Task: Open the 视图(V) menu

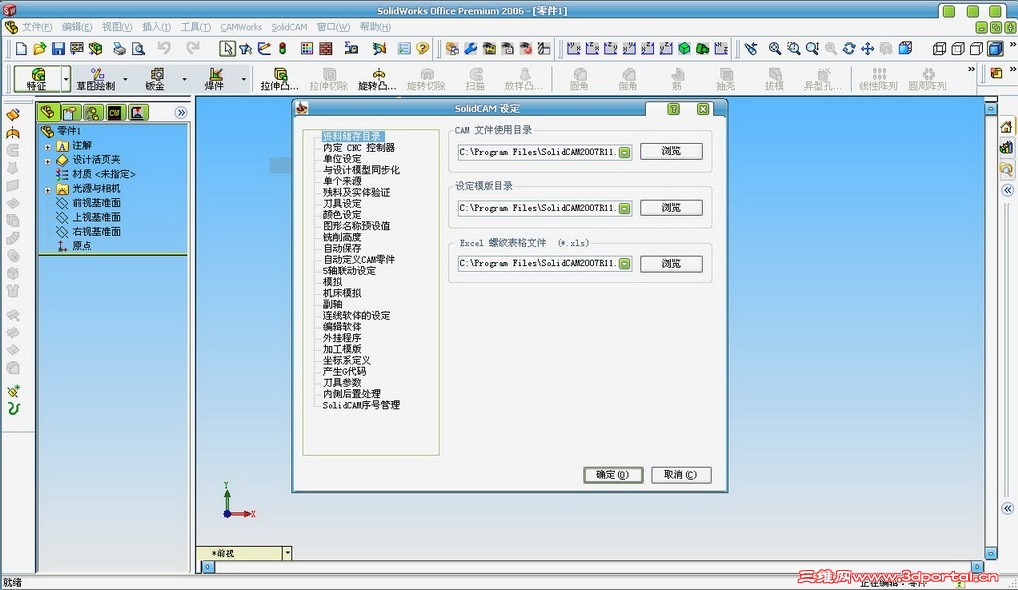Action: pyautogui.click(x=117, y=27)
